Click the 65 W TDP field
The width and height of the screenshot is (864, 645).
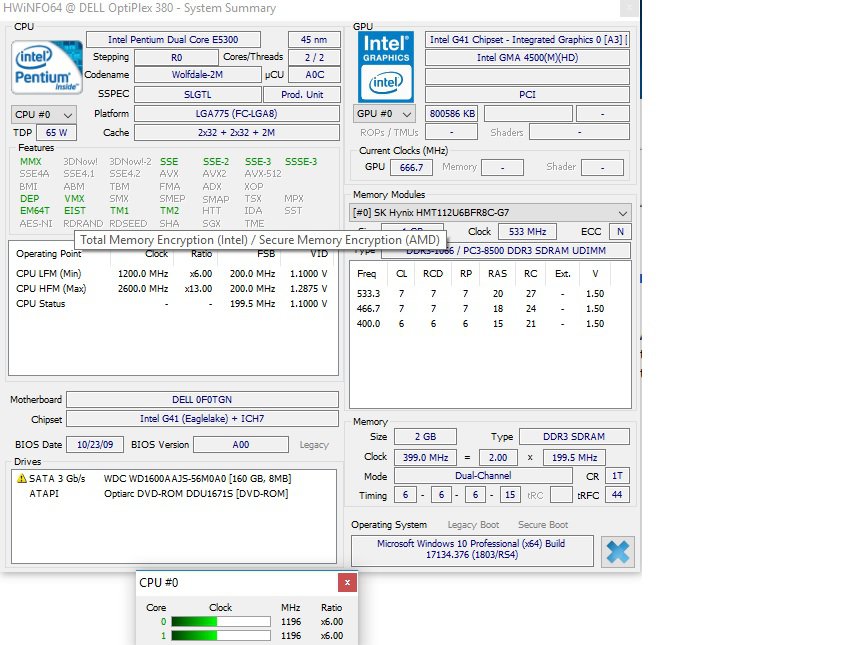[x=56, y=133]
